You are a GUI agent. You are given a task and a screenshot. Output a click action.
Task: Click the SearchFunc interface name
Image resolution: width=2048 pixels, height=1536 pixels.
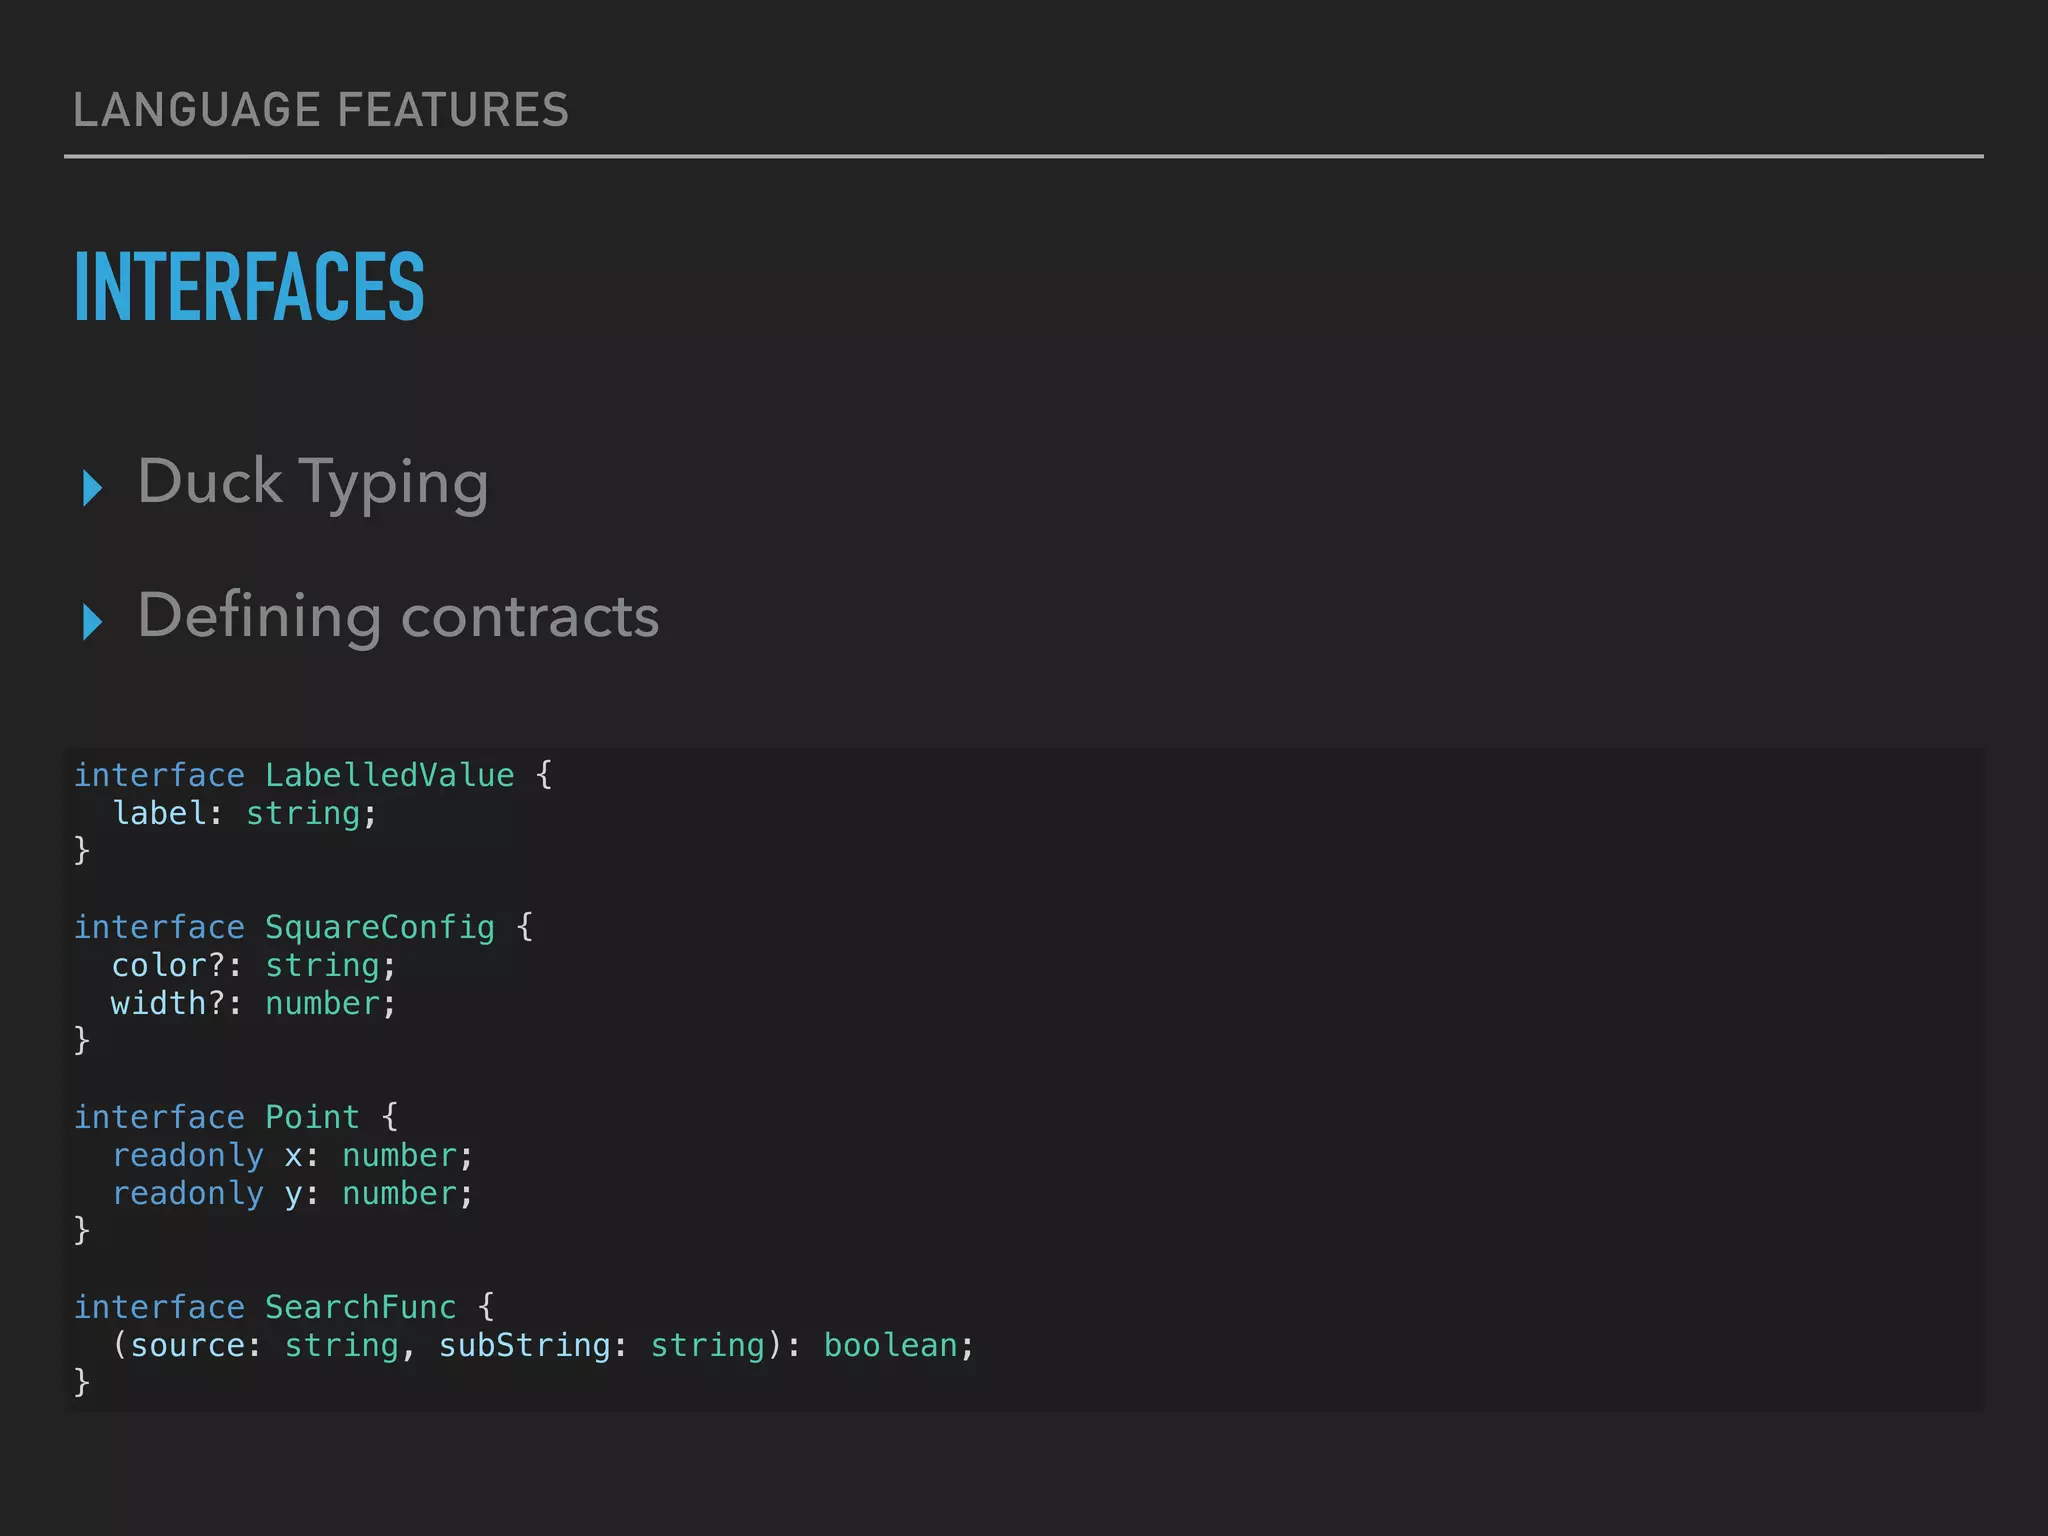[x=360, y=1307]
